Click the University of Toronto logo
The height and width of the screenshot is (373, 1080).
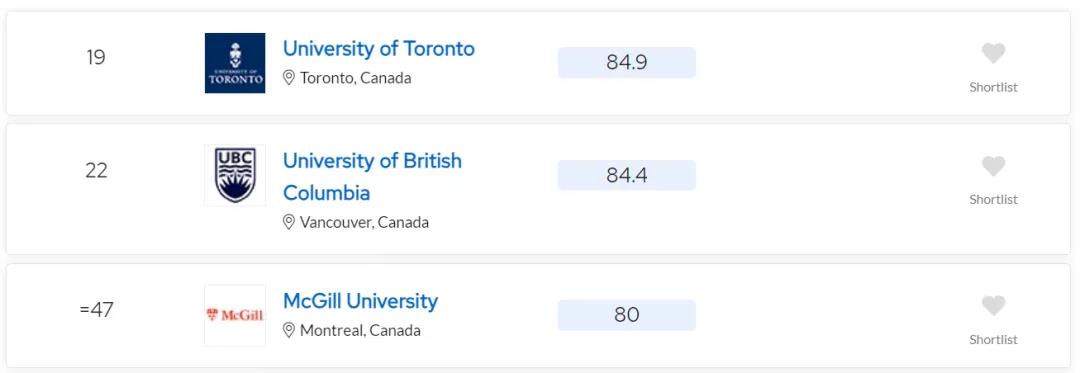[x=235, y=63]
